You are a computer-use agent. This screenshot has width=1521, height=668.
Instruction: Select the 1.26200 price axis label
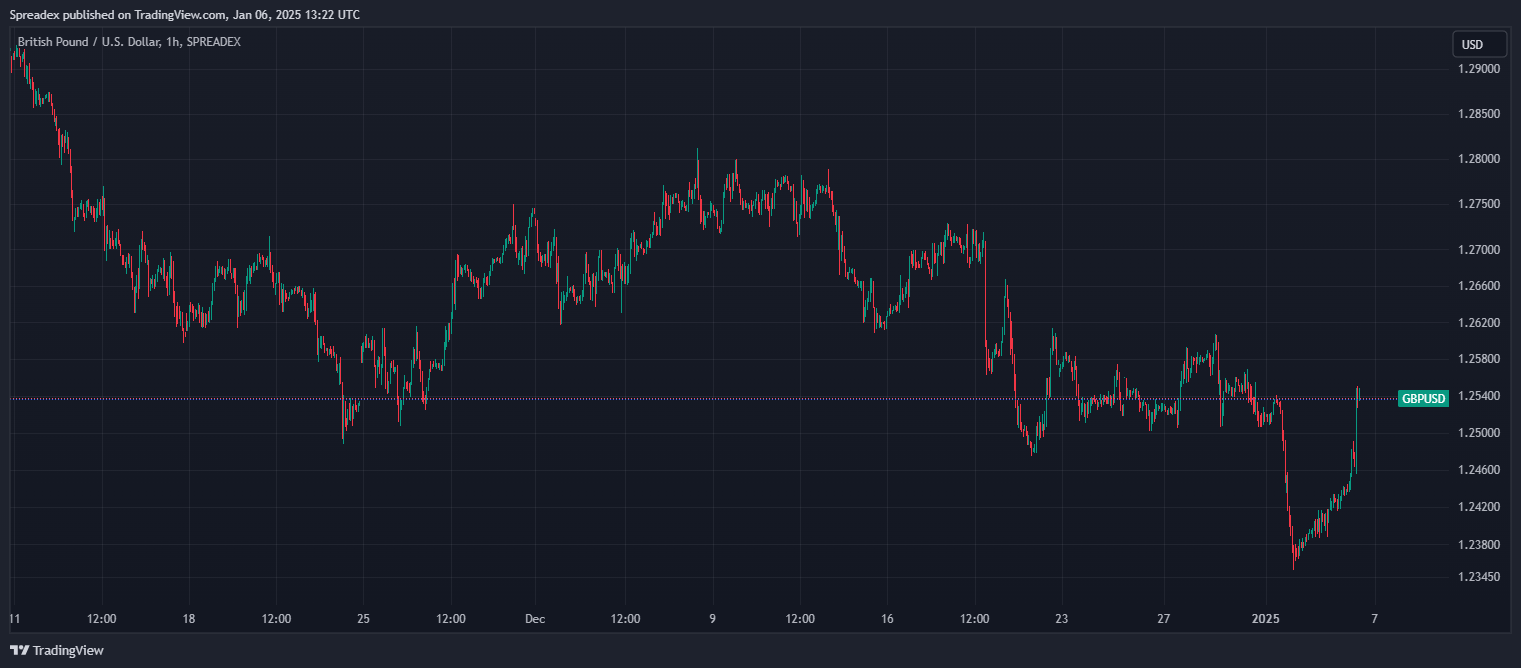point(1479,323)
